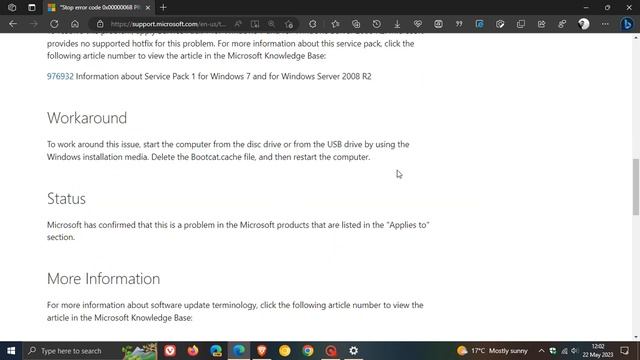Add this page to favorites
The width and height of the screenshot is (640, 360).
(289, 24)
